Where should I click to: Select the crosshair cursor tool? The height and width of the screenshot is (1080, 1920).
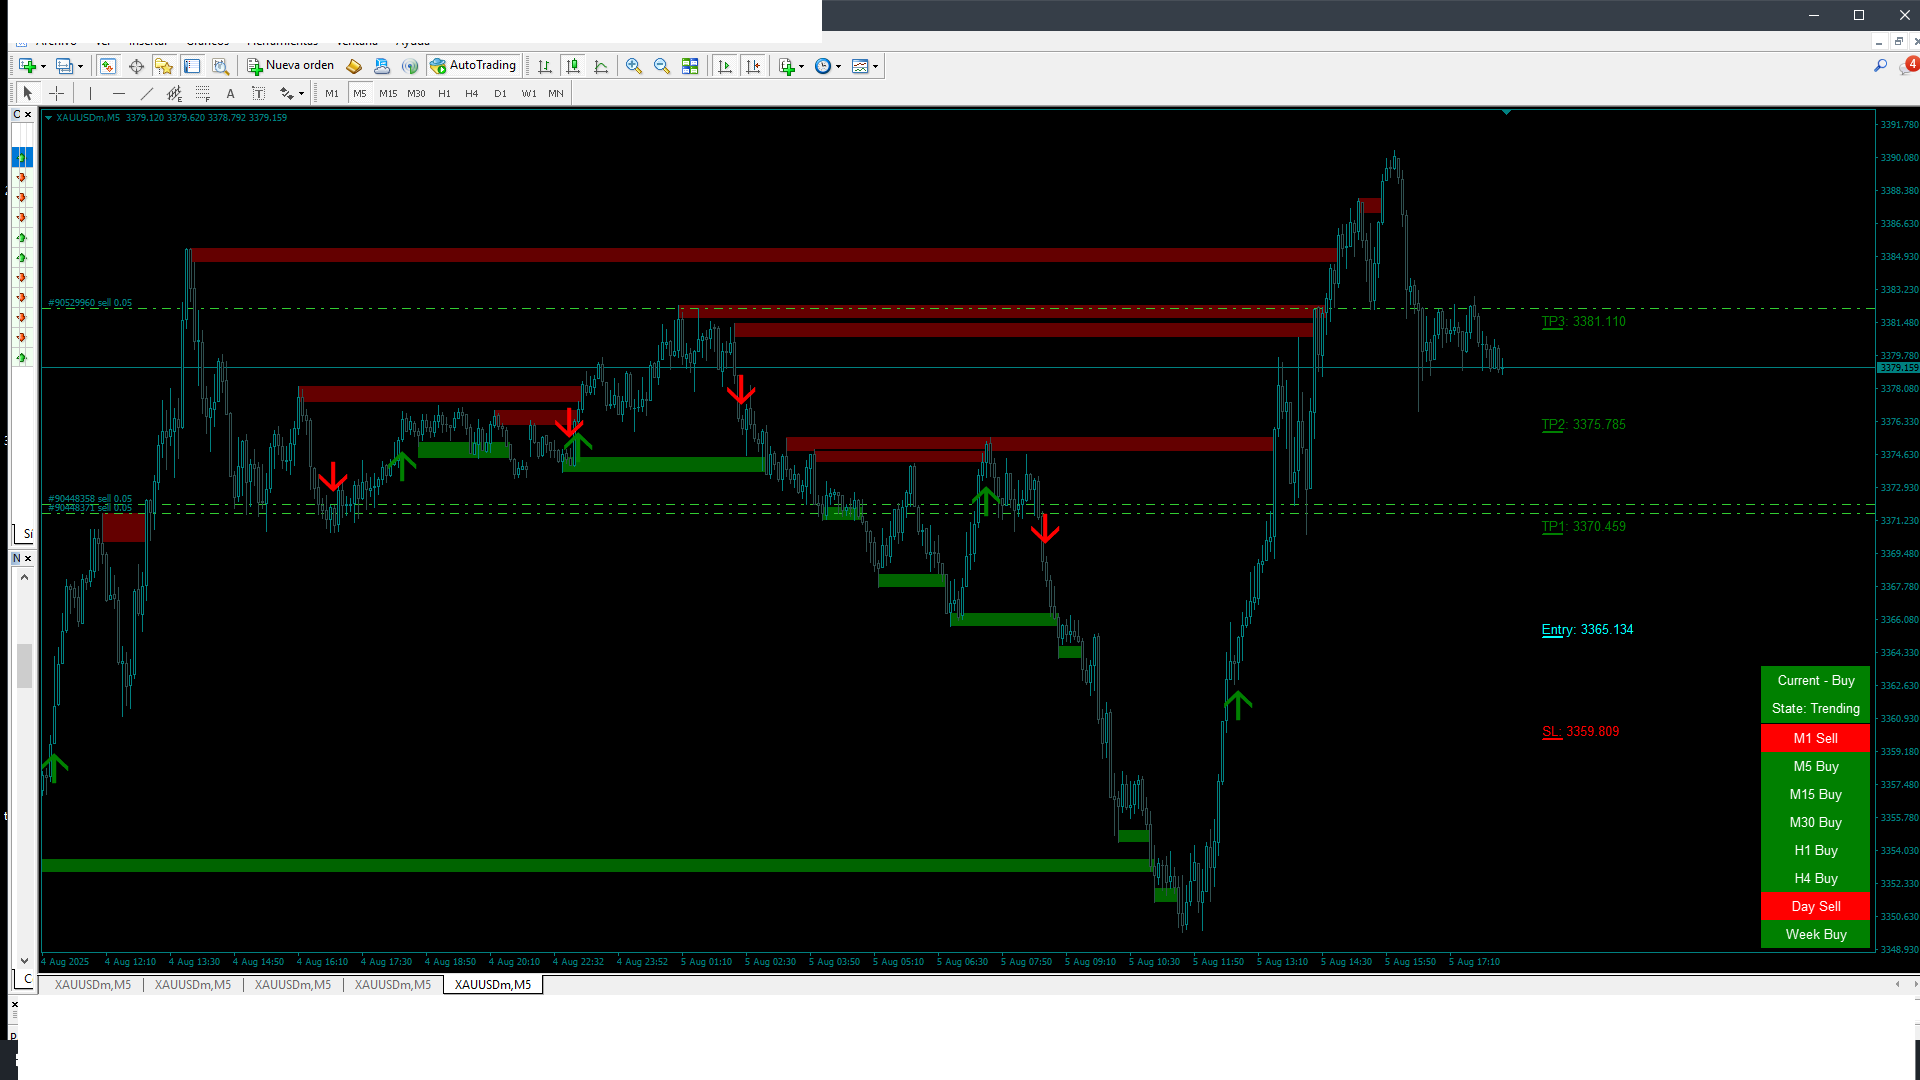pos(57,93)
